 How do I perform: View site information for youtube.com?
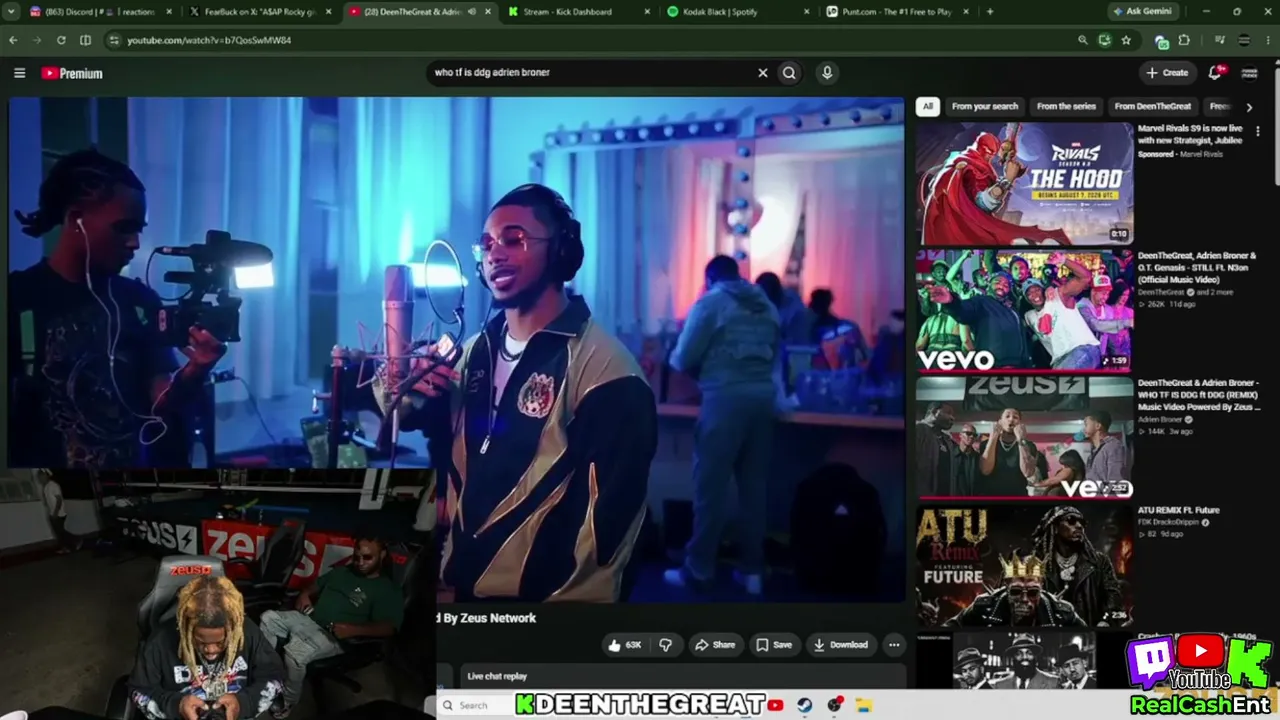click(114, 40)
